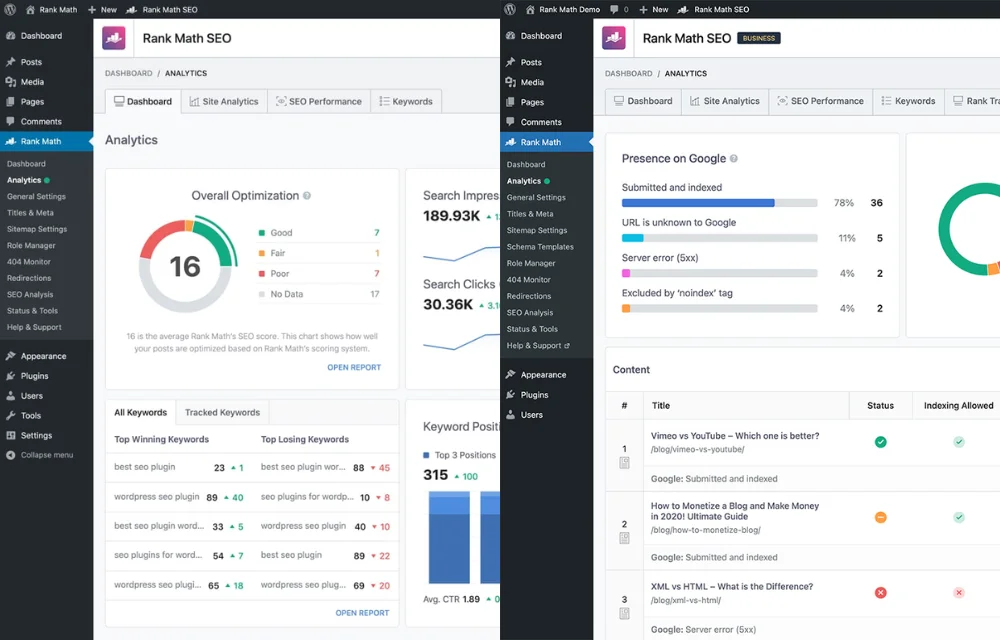This screenshot has width=1000, height=640.
Task: Open the WordPress logo in the admin bar
Action: pos(509,9)
